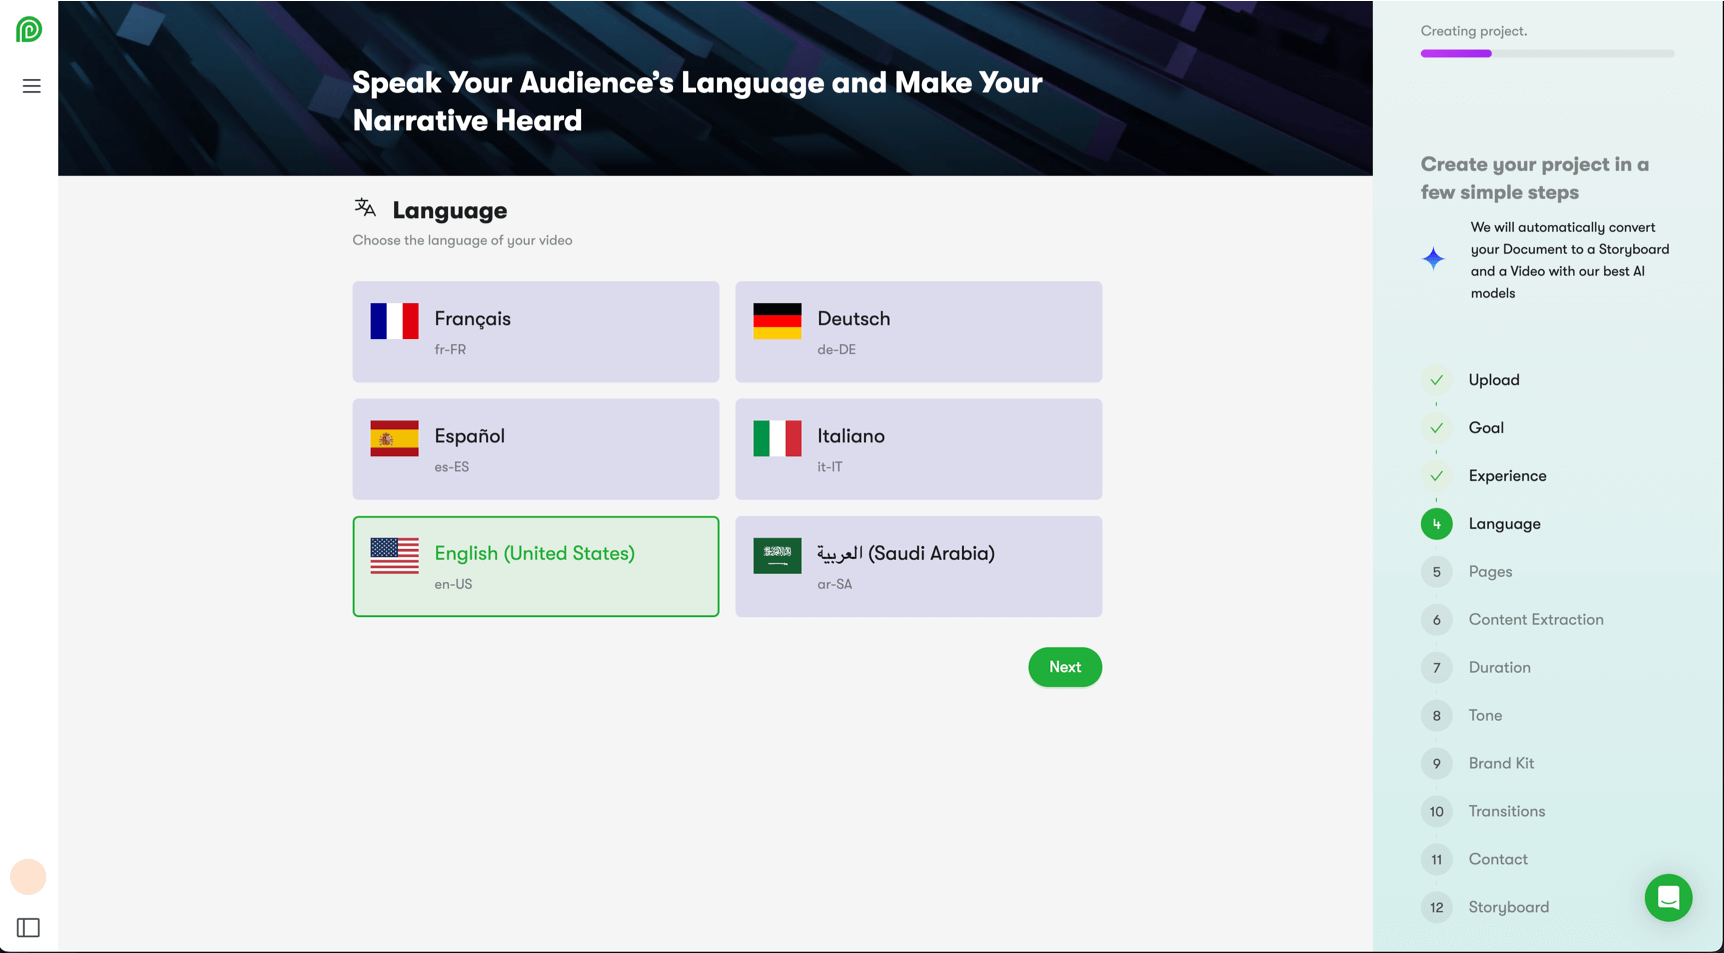Click the Goal step checkmark
The width and height of the screenshot is (1724, 953).
click(x=1436, y=428)
